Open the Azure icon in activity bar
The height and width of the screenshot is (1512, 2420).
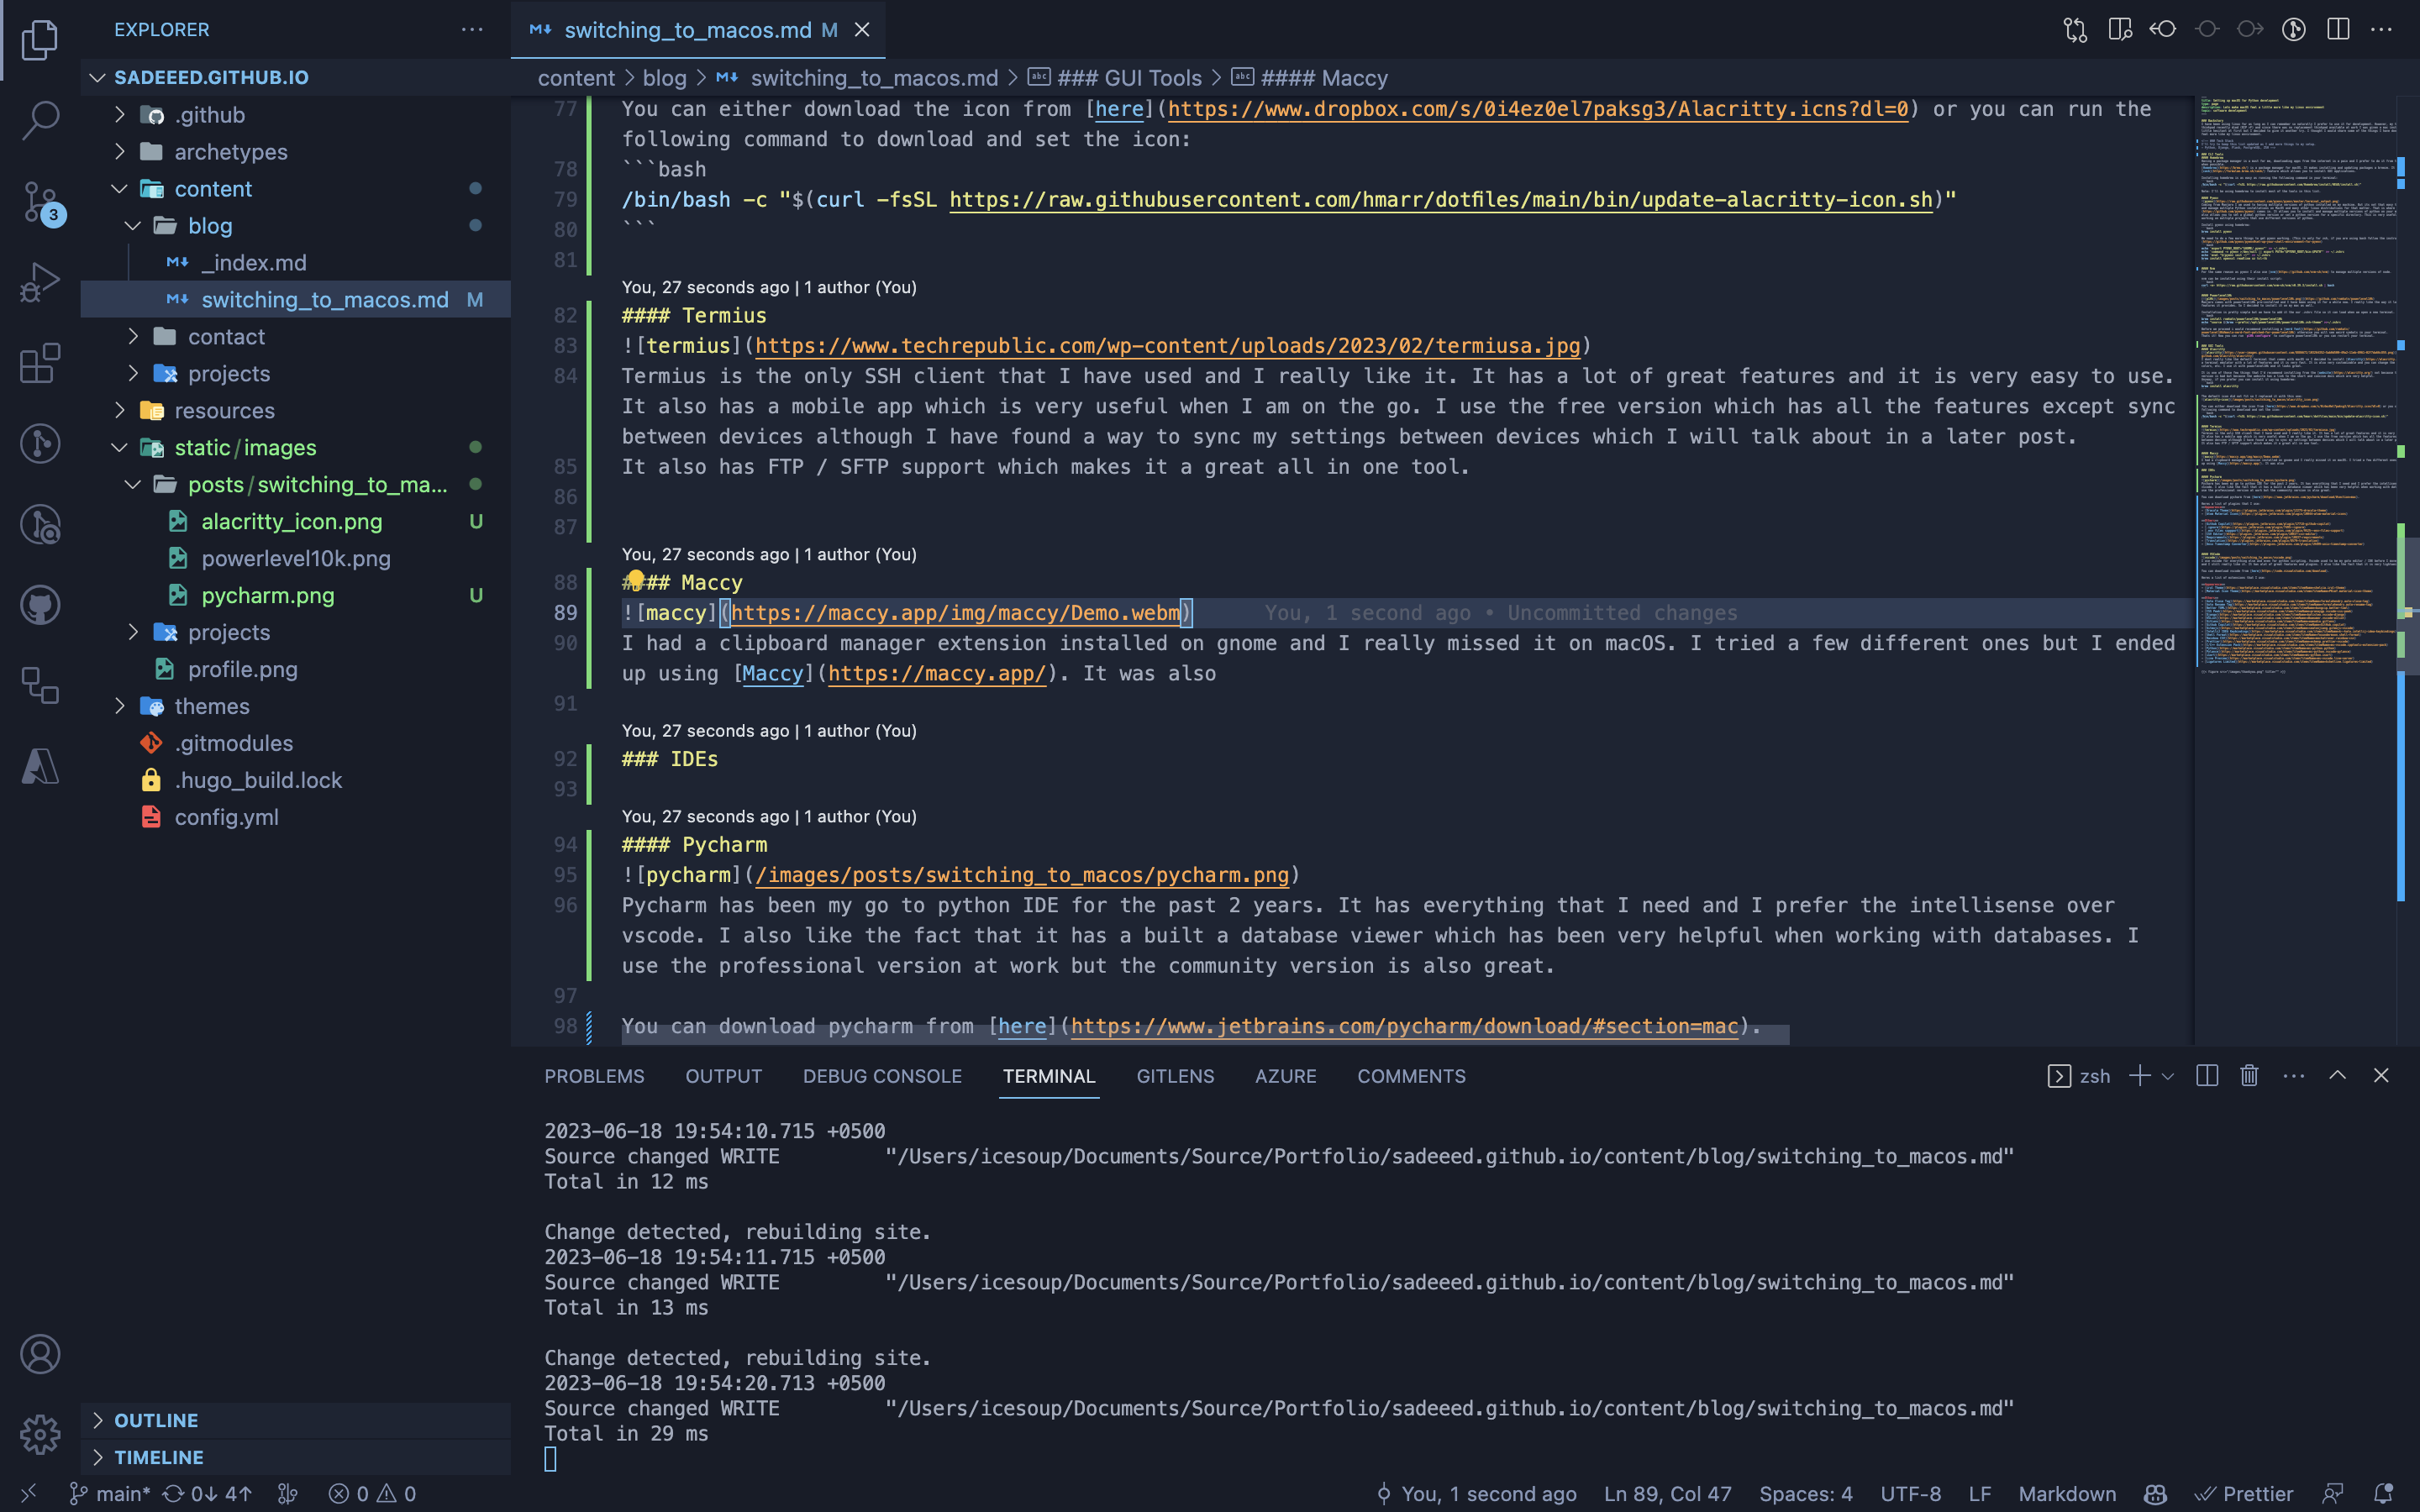tap(40, 767)
